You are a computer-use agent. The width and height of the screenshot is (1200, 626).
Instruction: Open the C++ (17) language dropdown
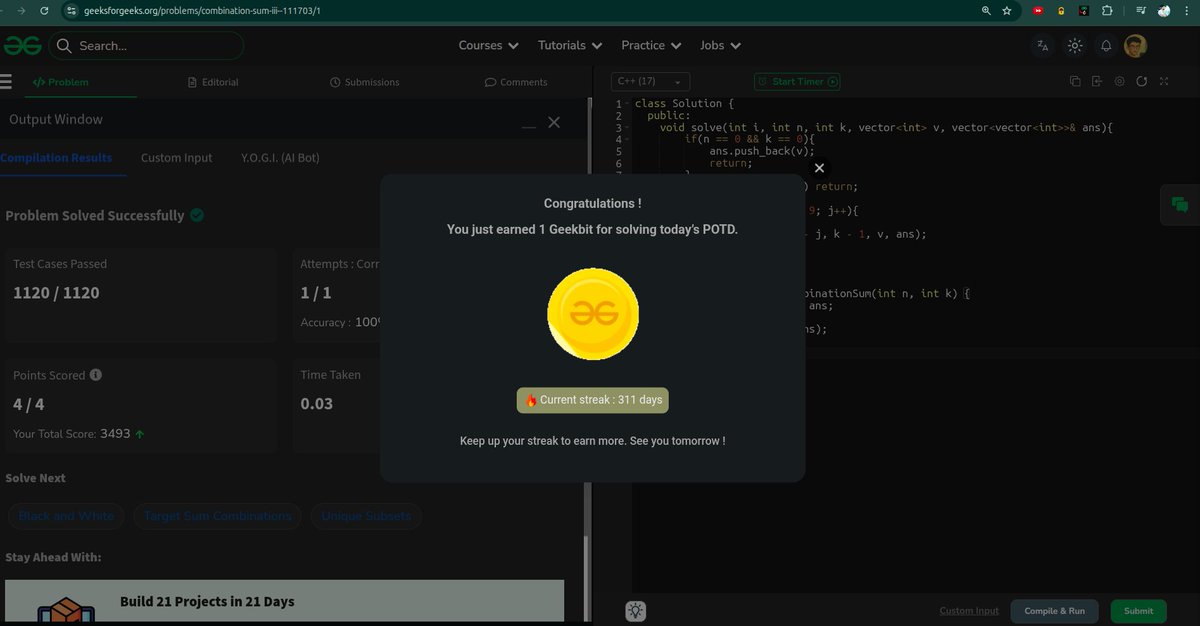(650, 81)
